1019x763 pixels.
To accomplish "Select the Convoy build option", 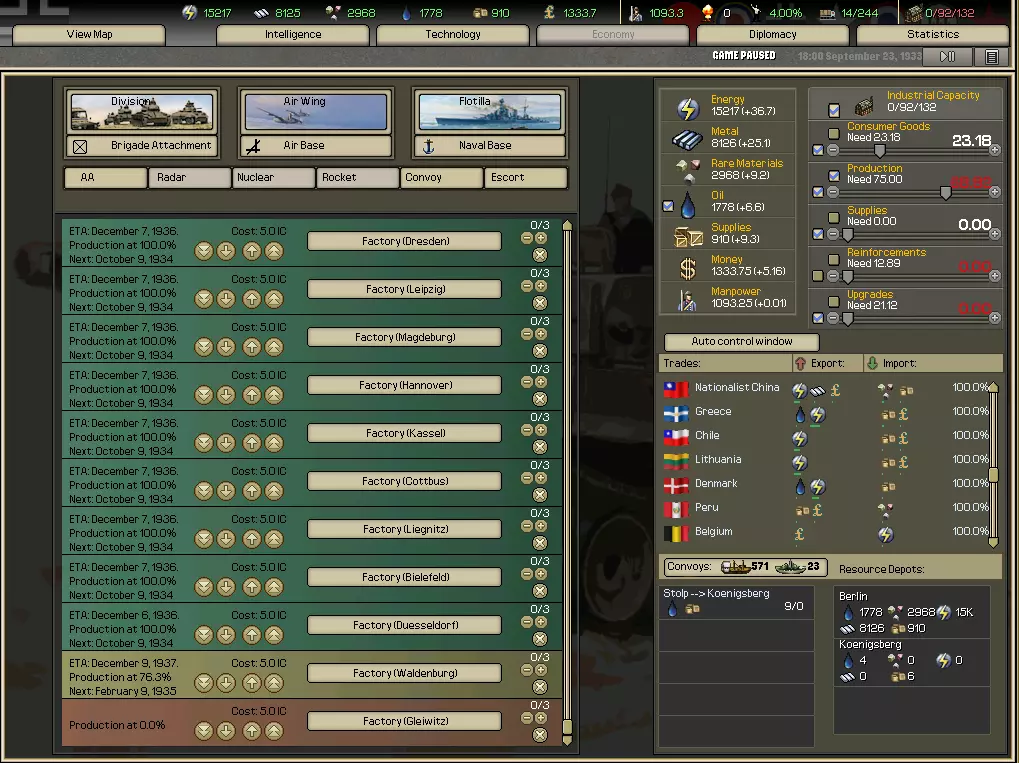I will 441,177.
